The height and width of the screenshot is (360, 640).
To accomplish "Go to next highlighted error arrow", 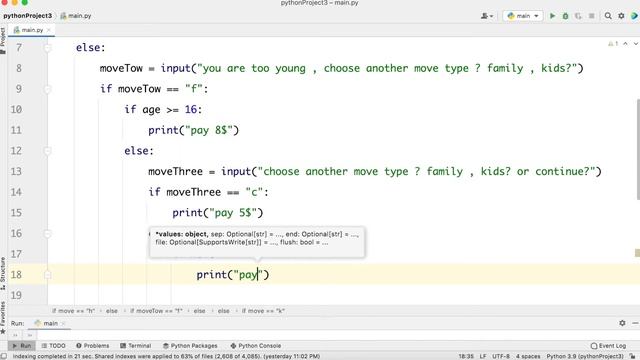I will click(x=636, y=44).
